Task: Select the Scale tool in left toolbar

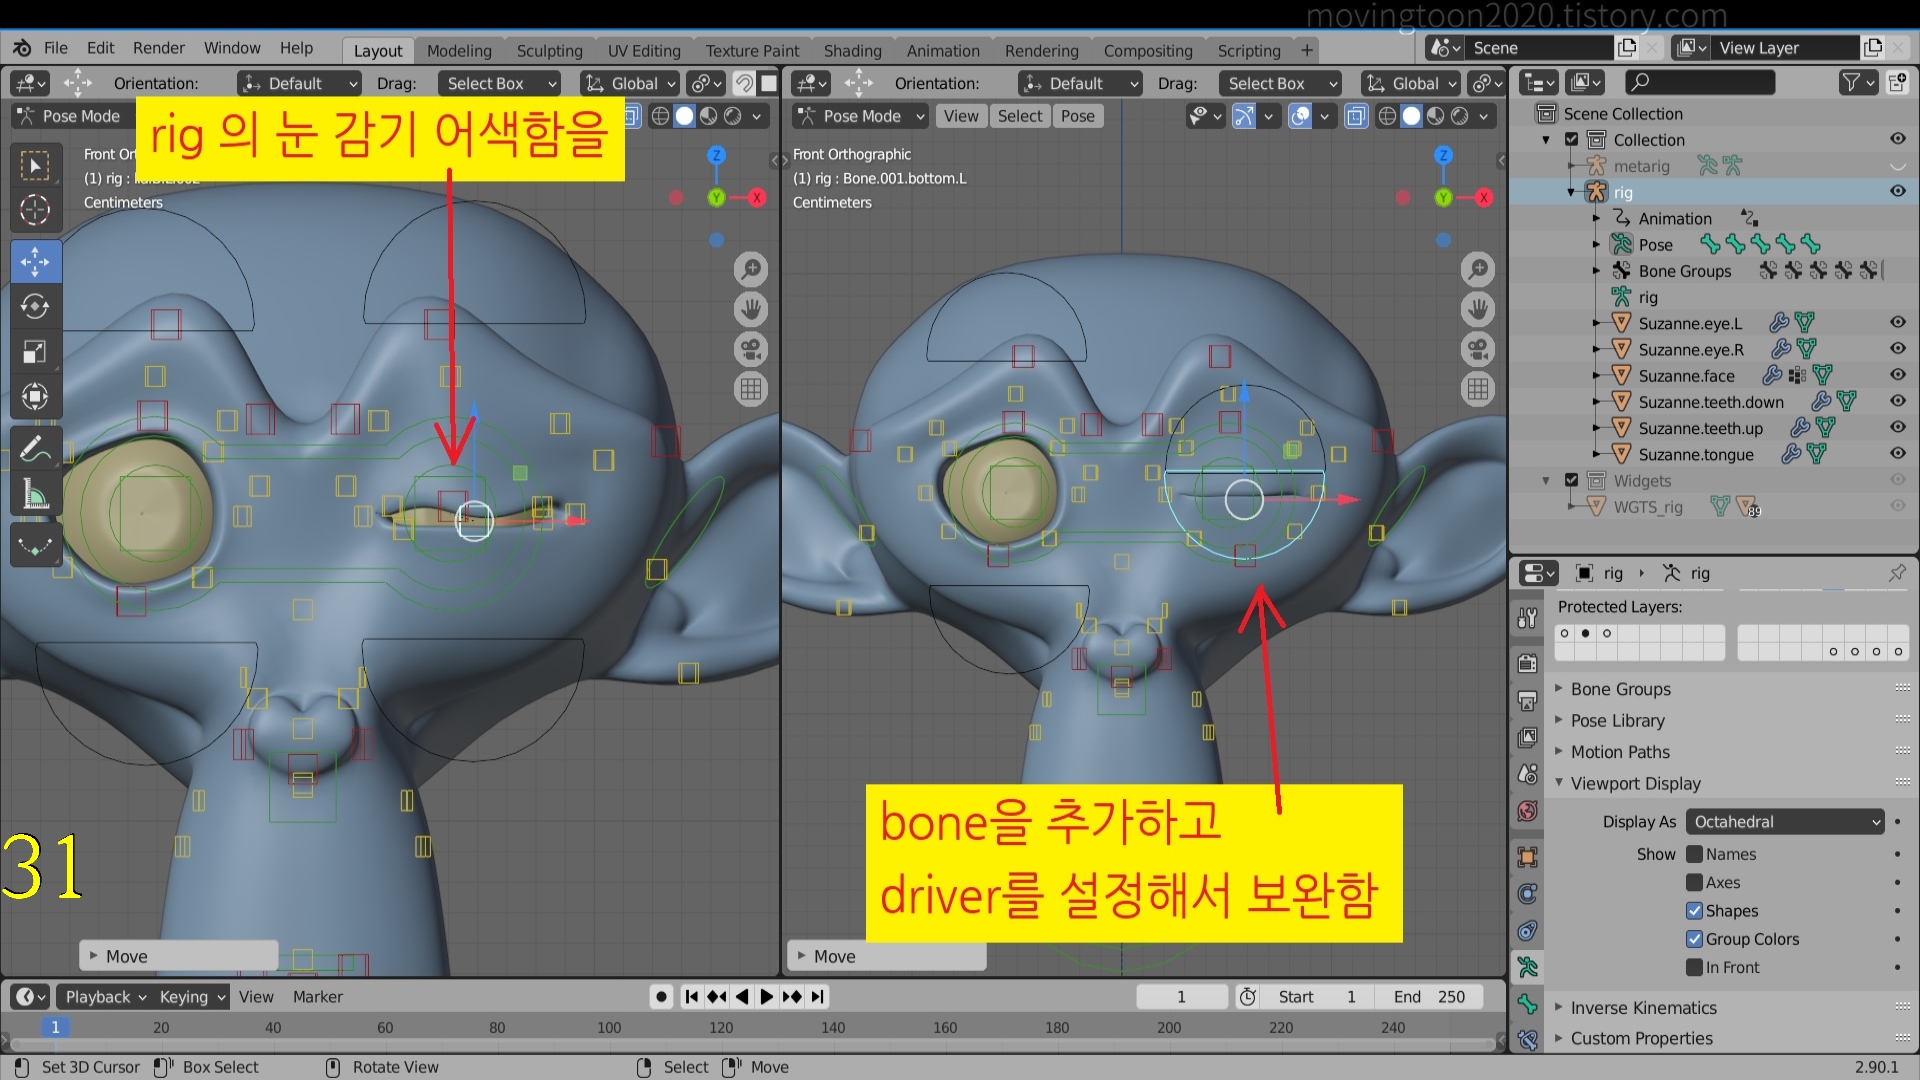Action: click(35, 351)
